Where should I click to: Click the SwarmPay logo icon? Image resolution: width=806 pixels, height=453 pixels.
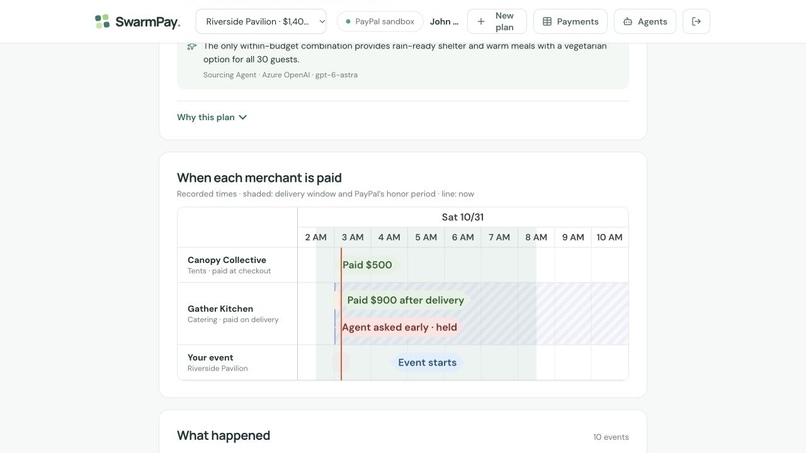click(x=102, y=22)
